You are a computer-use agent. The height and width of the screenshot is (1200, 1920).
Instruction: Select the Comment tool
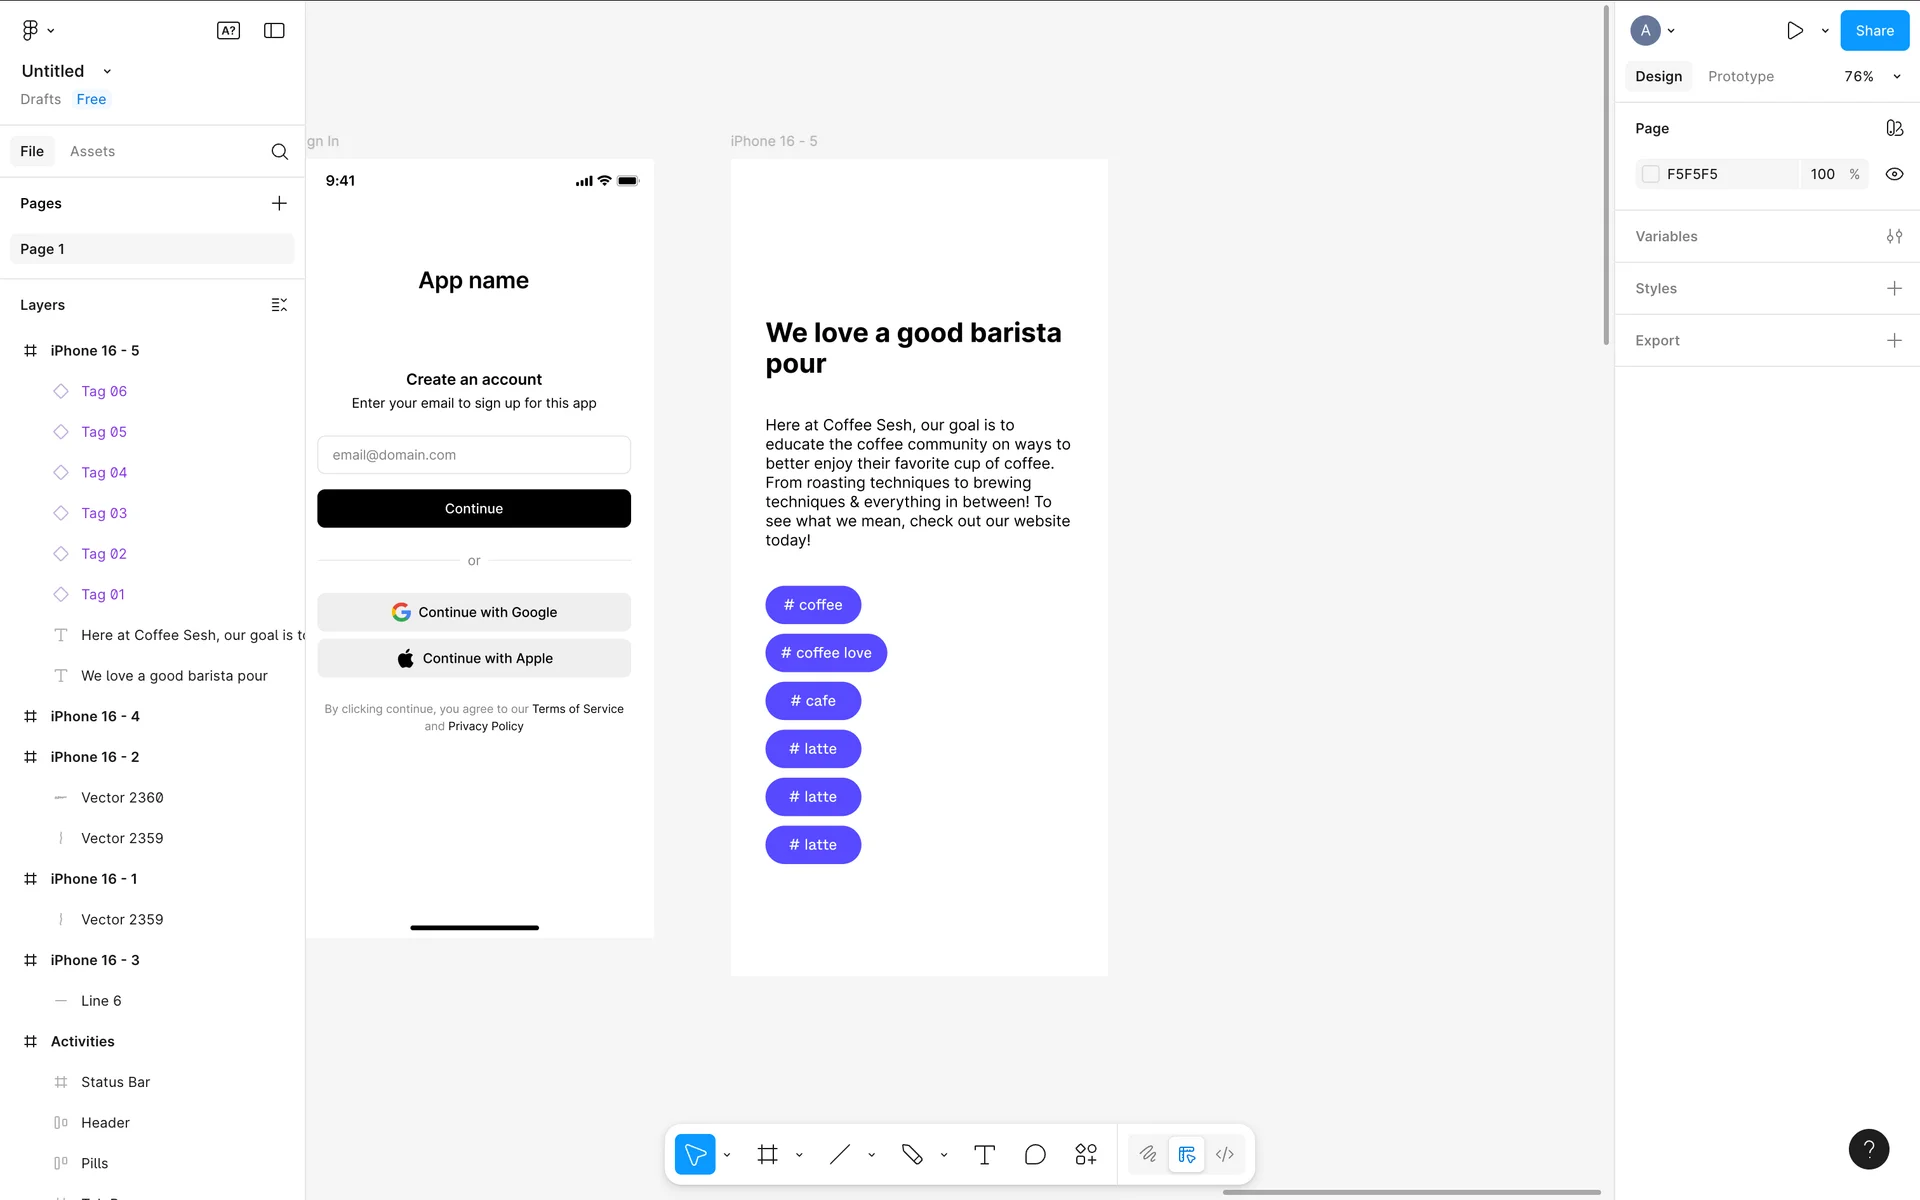[x=1035, y=1155]
